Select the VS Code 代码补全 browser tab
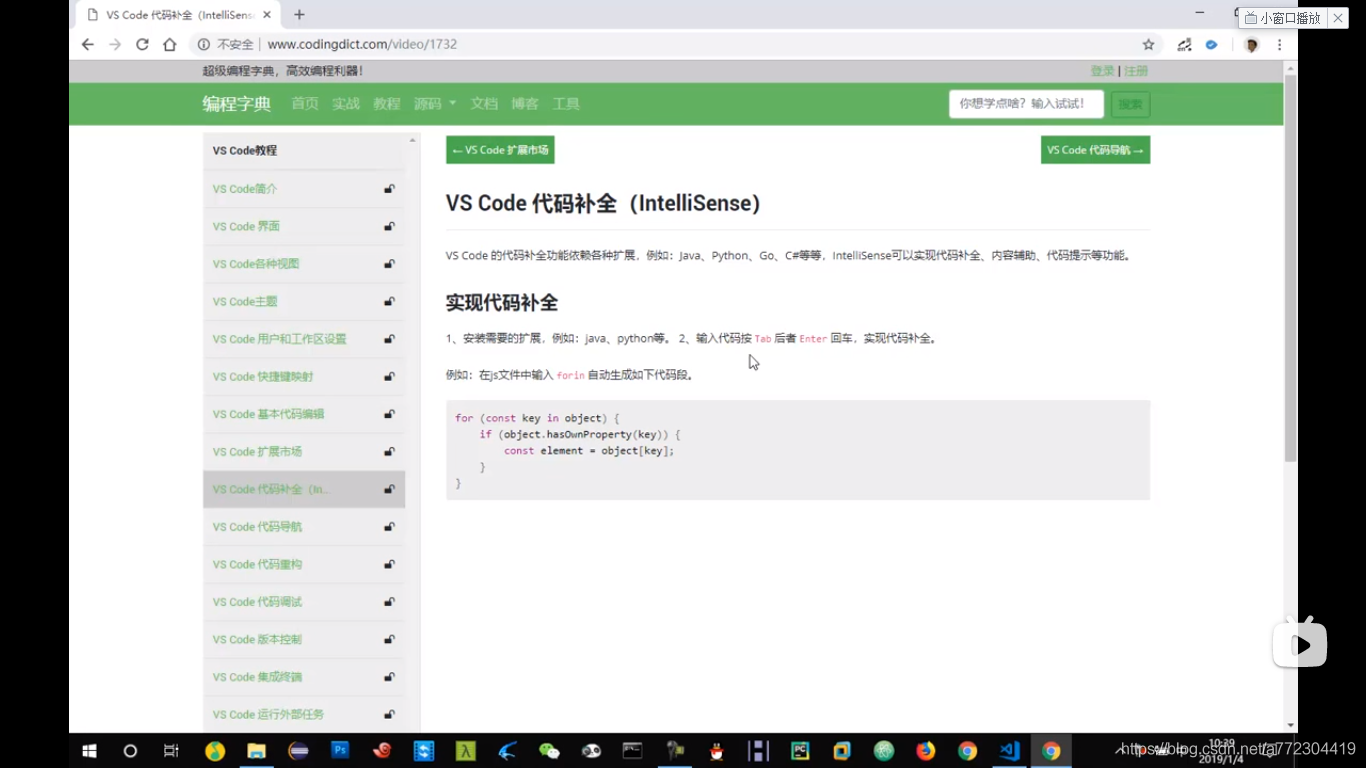Viewport: 1366px width, 768px height. pyautogui.click(x=178, y=15)
